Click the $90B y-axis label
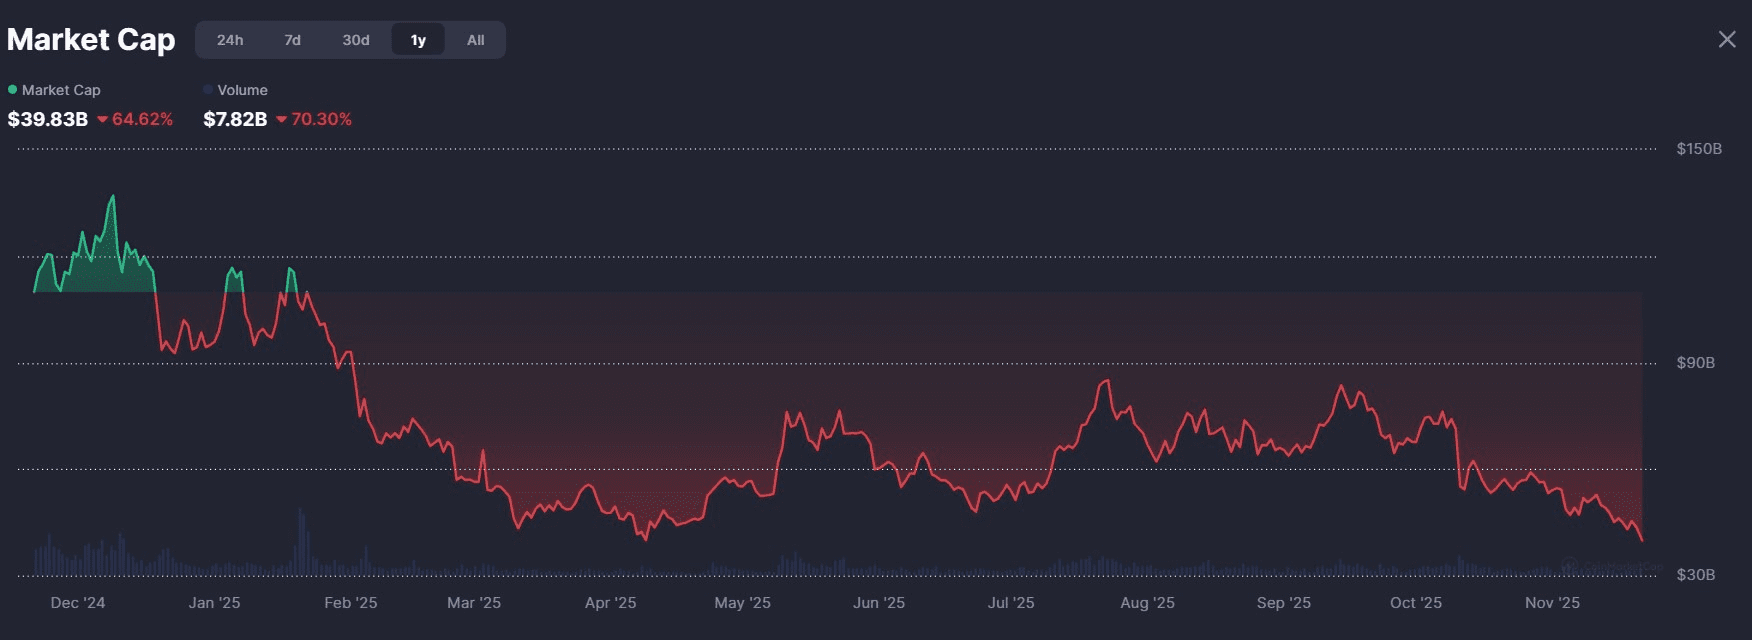This screenshot has height=640, width=1752. 1695,362
